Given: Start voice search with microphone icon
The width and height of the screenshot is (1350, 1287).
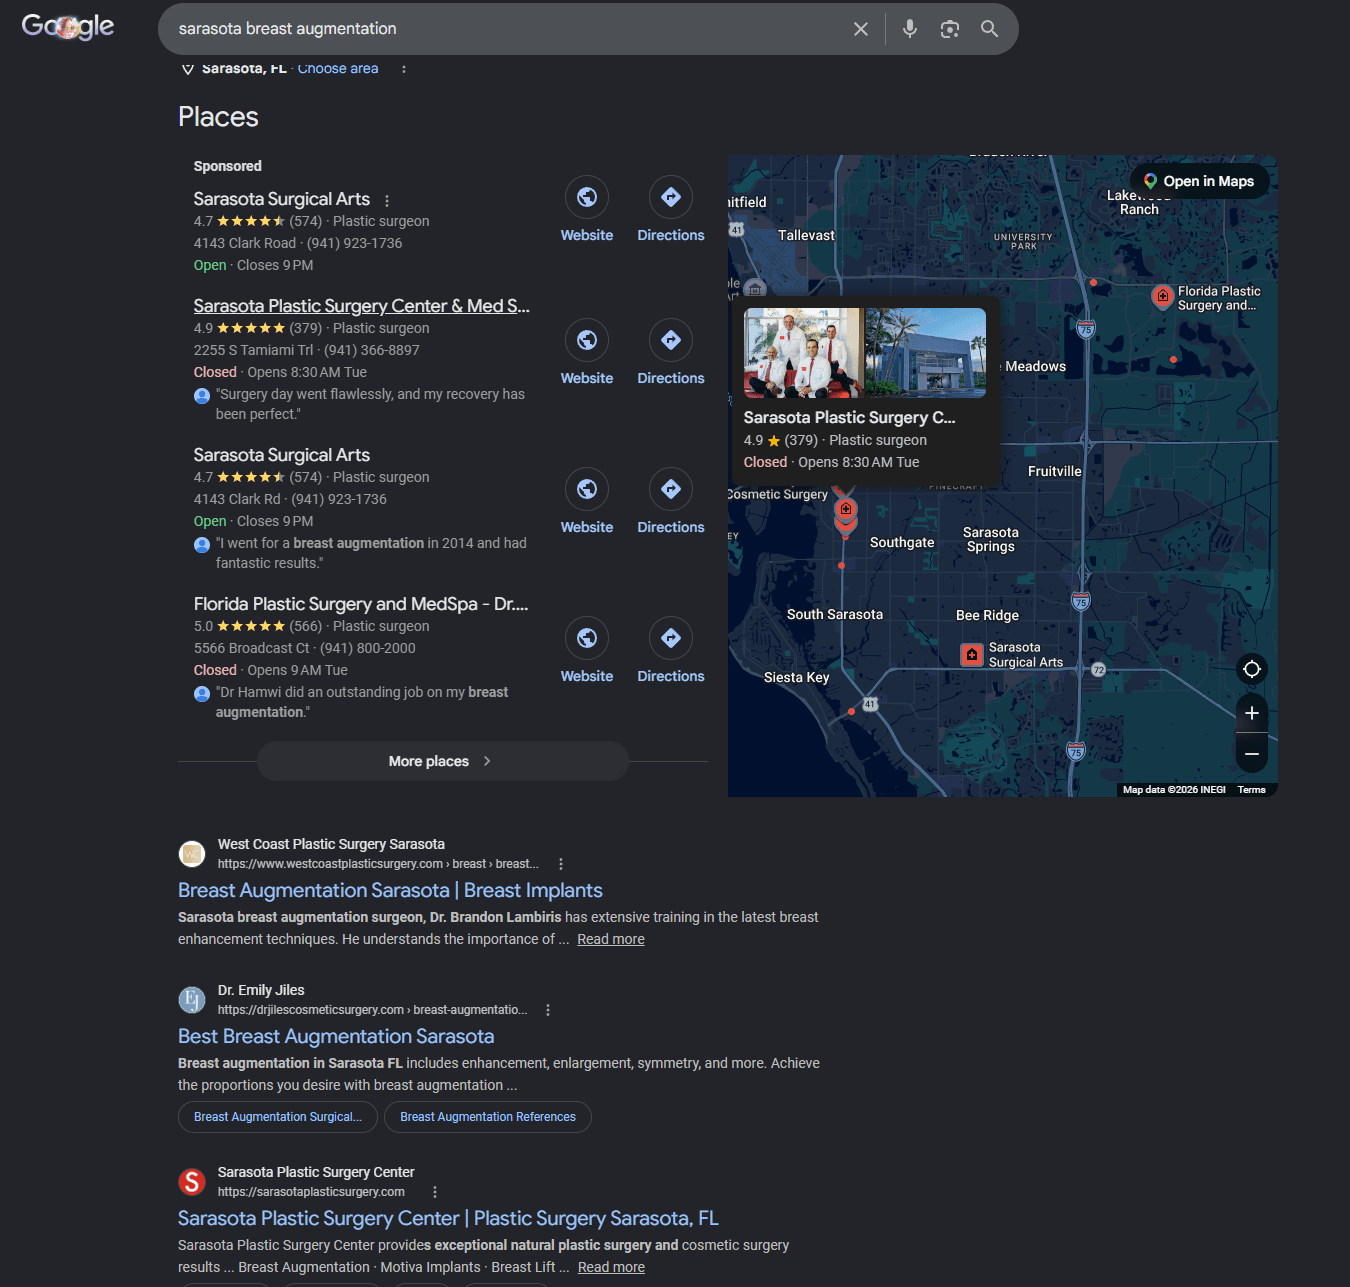Looking at the screenshot, I should [910, 29].
